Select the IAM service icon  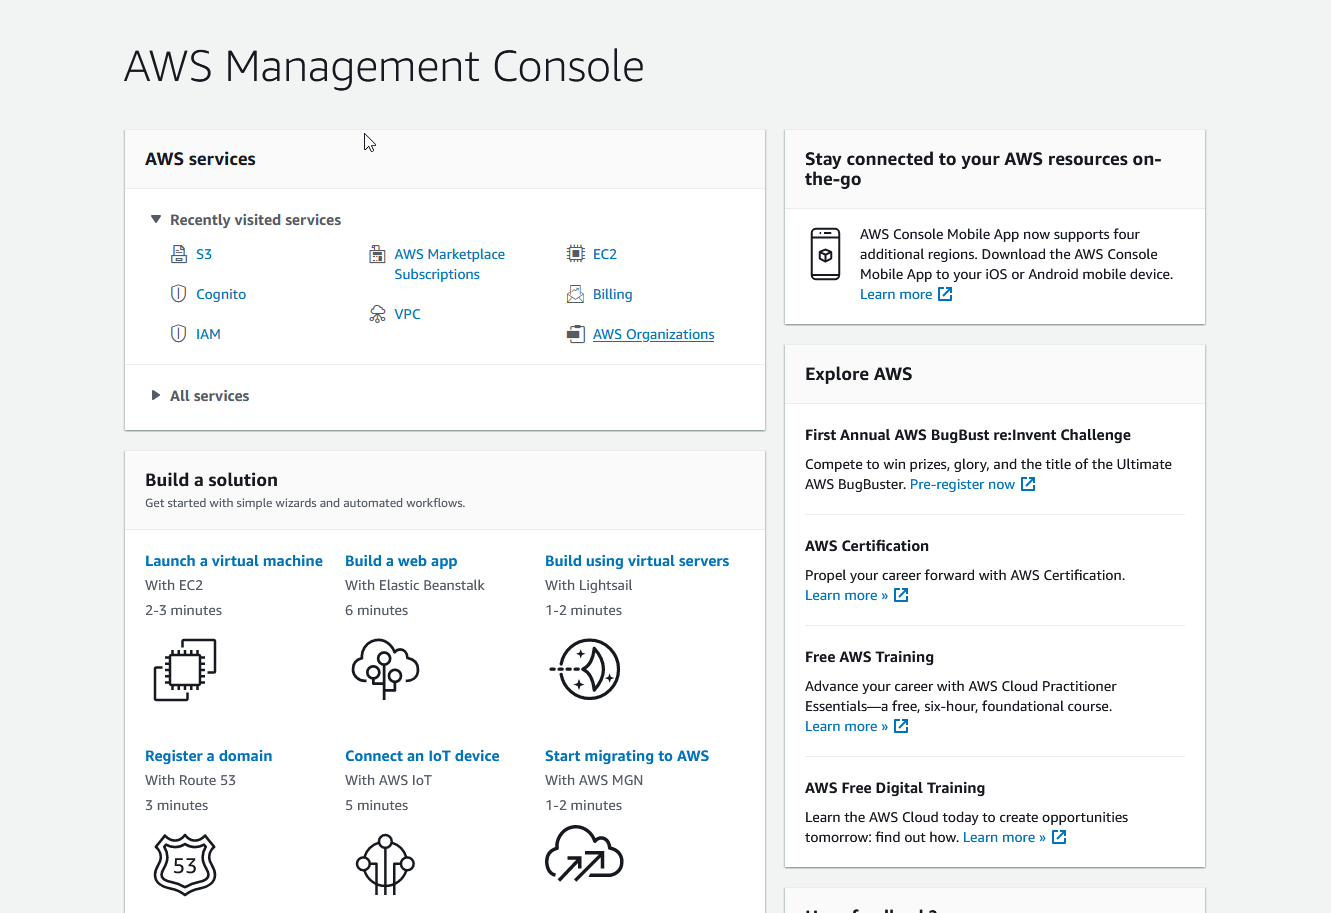click(177, 333)
